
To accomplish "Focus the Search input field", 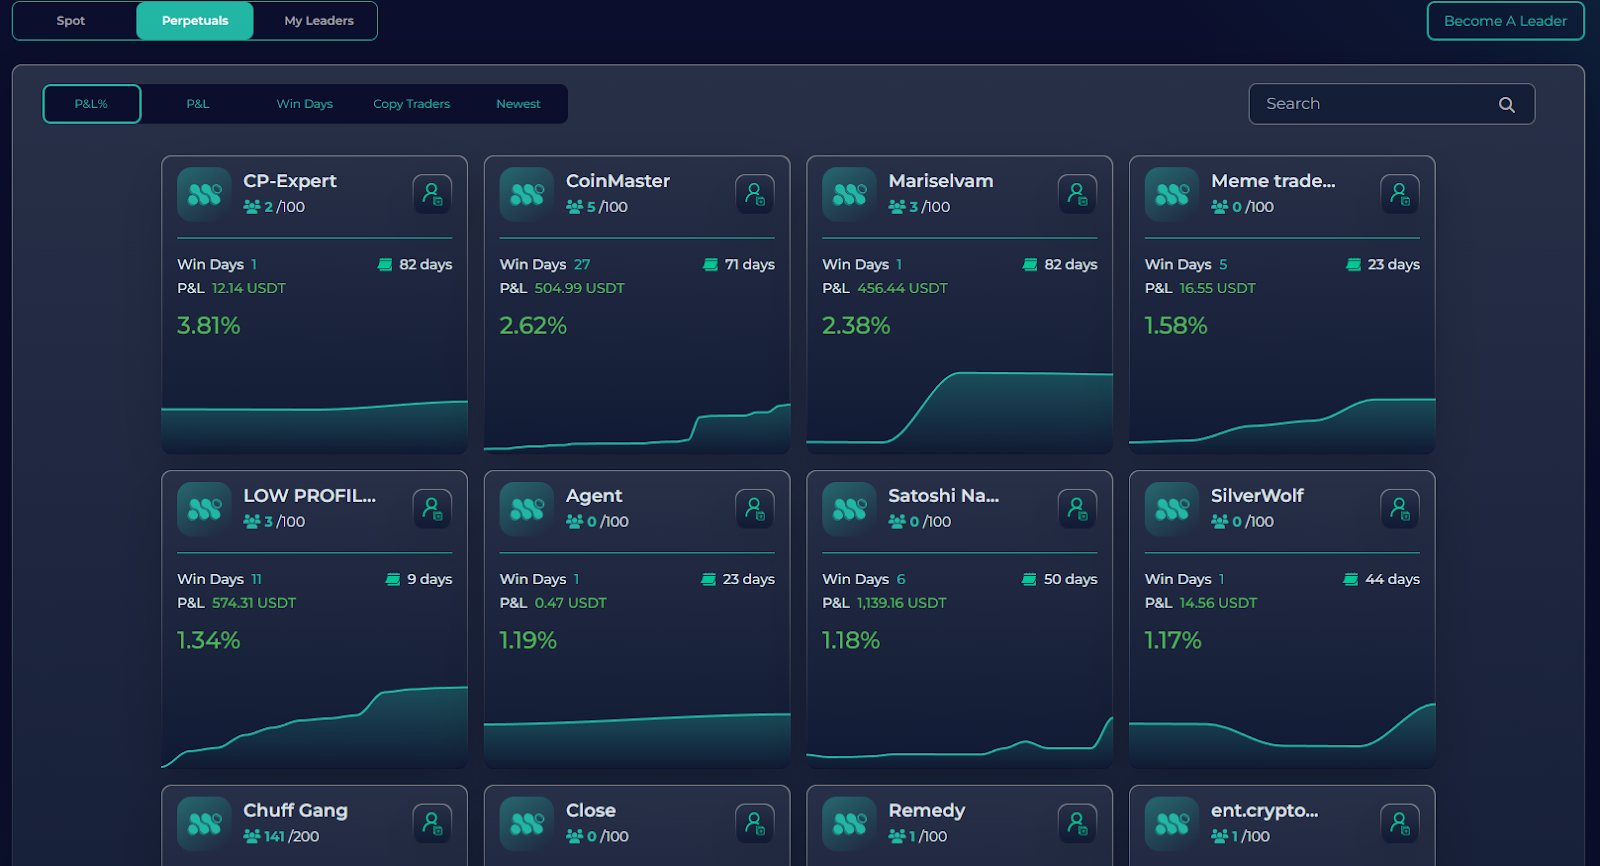I will tap(1375, 104).
